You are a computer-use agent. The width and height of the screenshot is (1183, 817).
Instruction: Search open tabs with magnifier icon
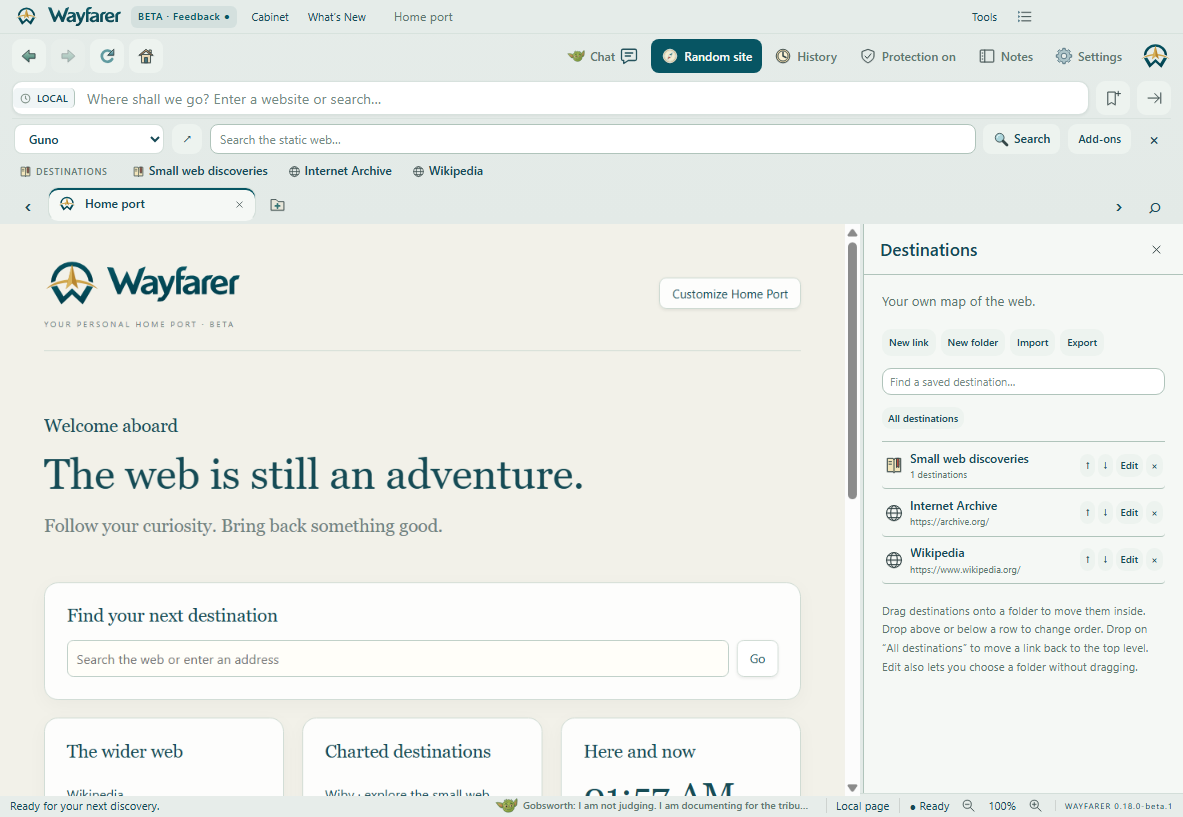click(1154, 207)
